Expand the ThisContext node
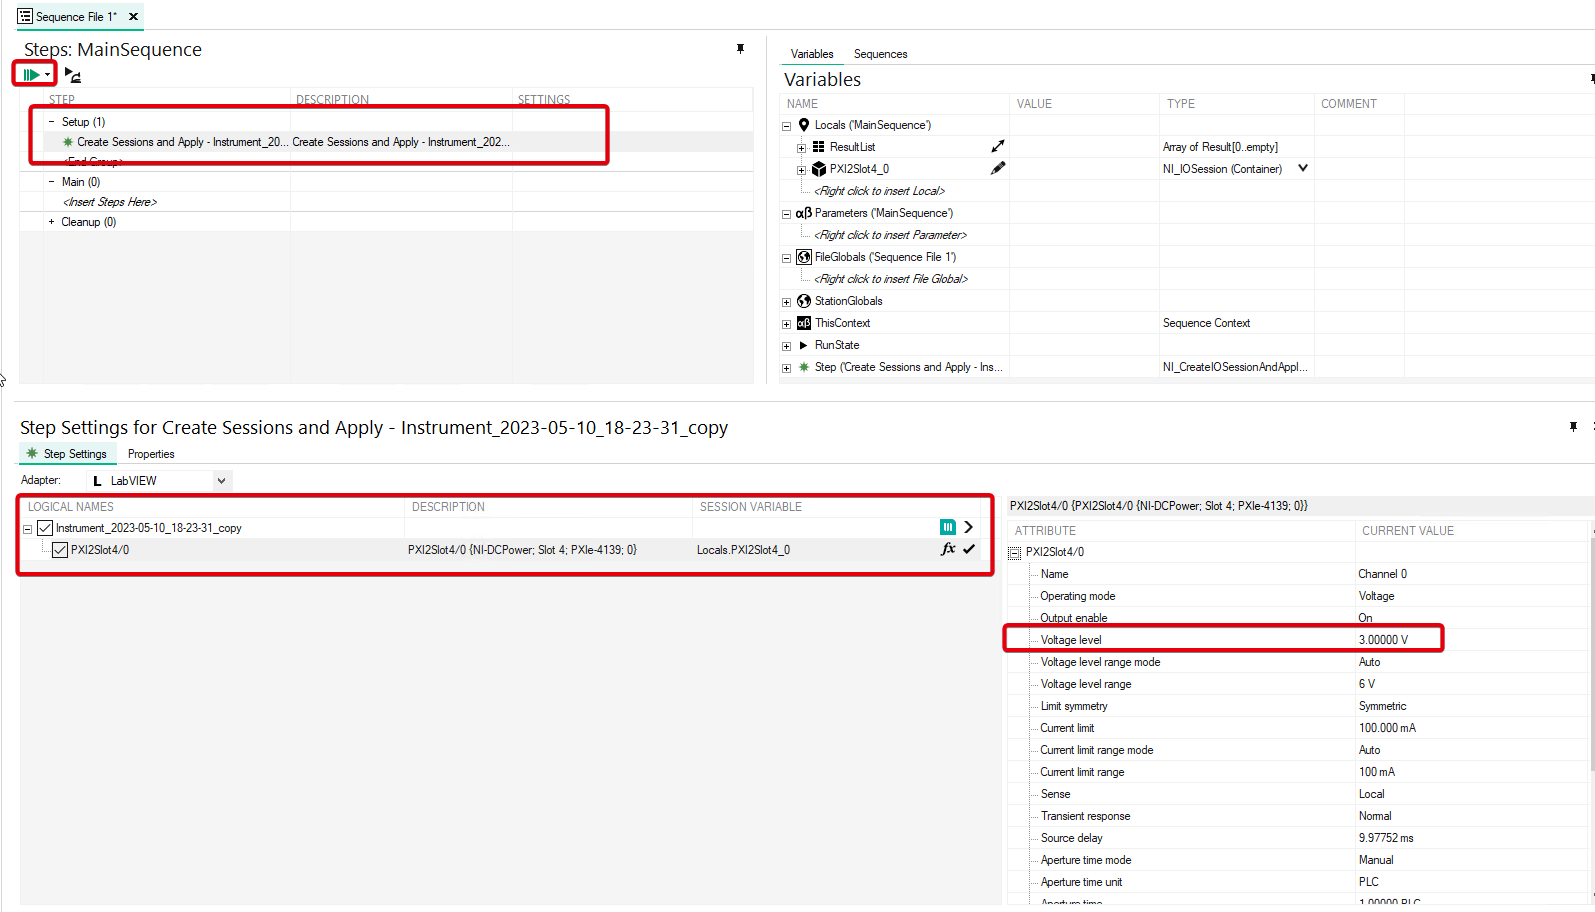Viewport: 1595px width, 912px height. [x=786, y=324]
